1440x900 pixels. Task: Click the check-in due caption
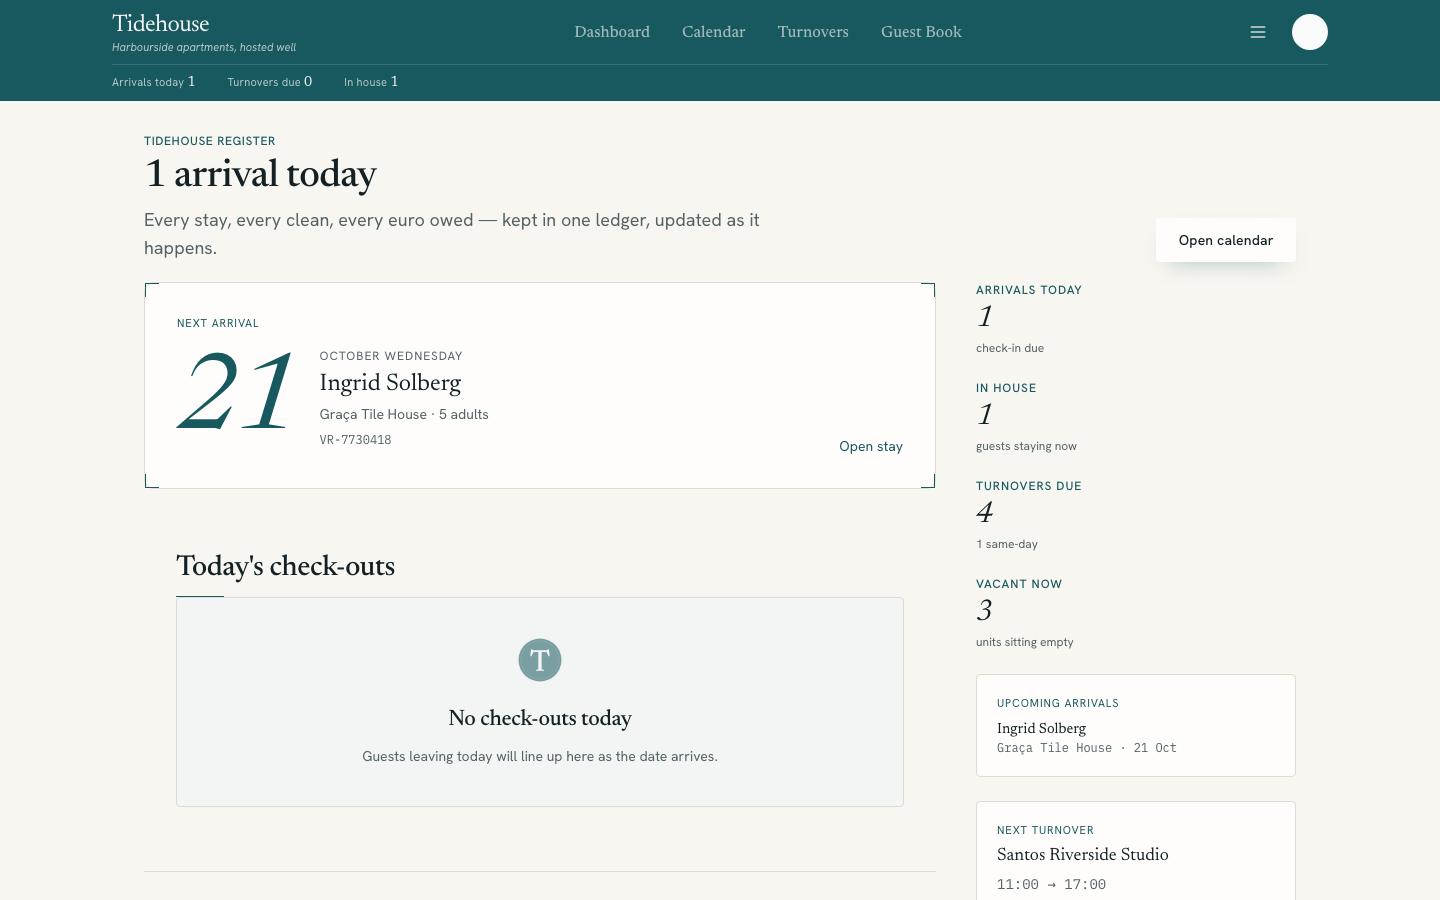1010,349
